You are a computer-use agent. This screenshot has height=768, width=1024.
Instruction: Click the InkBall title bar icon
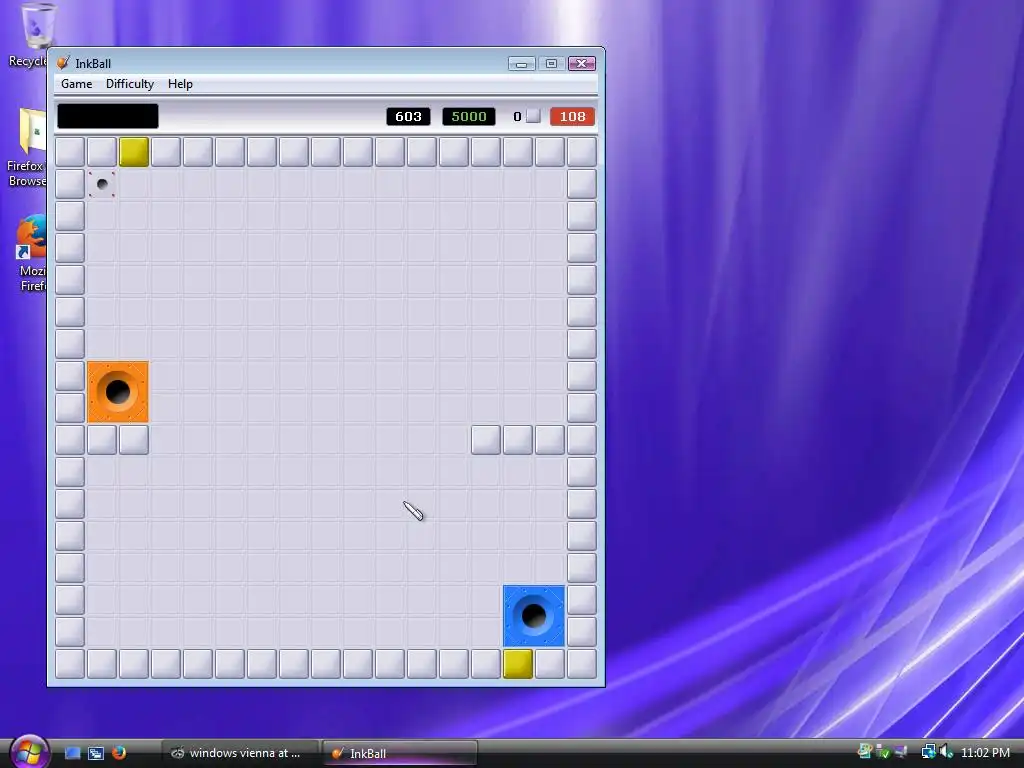point(63,63)
